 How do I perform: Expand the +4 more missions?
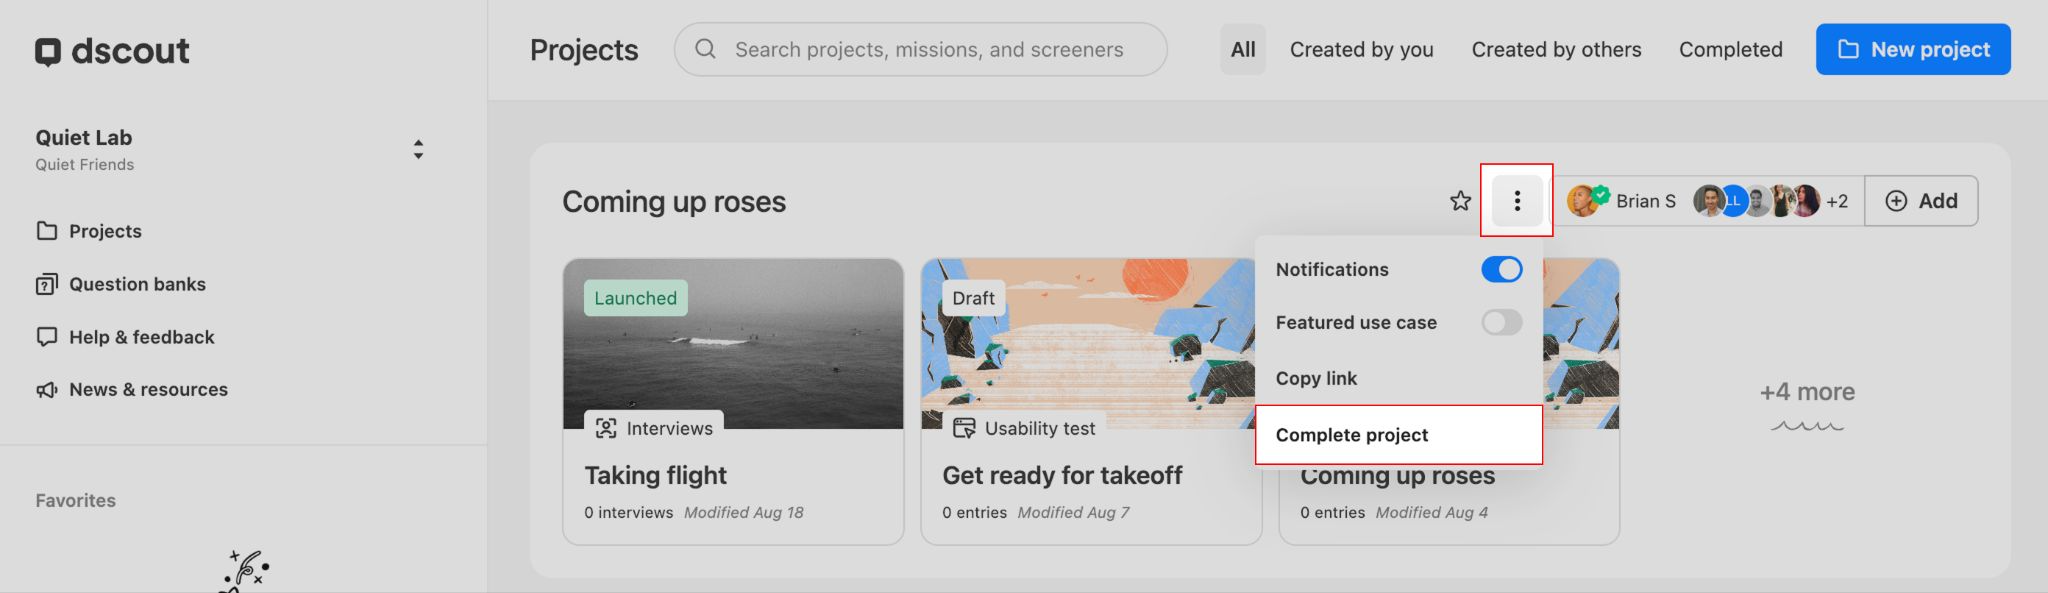click(x=1806, y=392)
